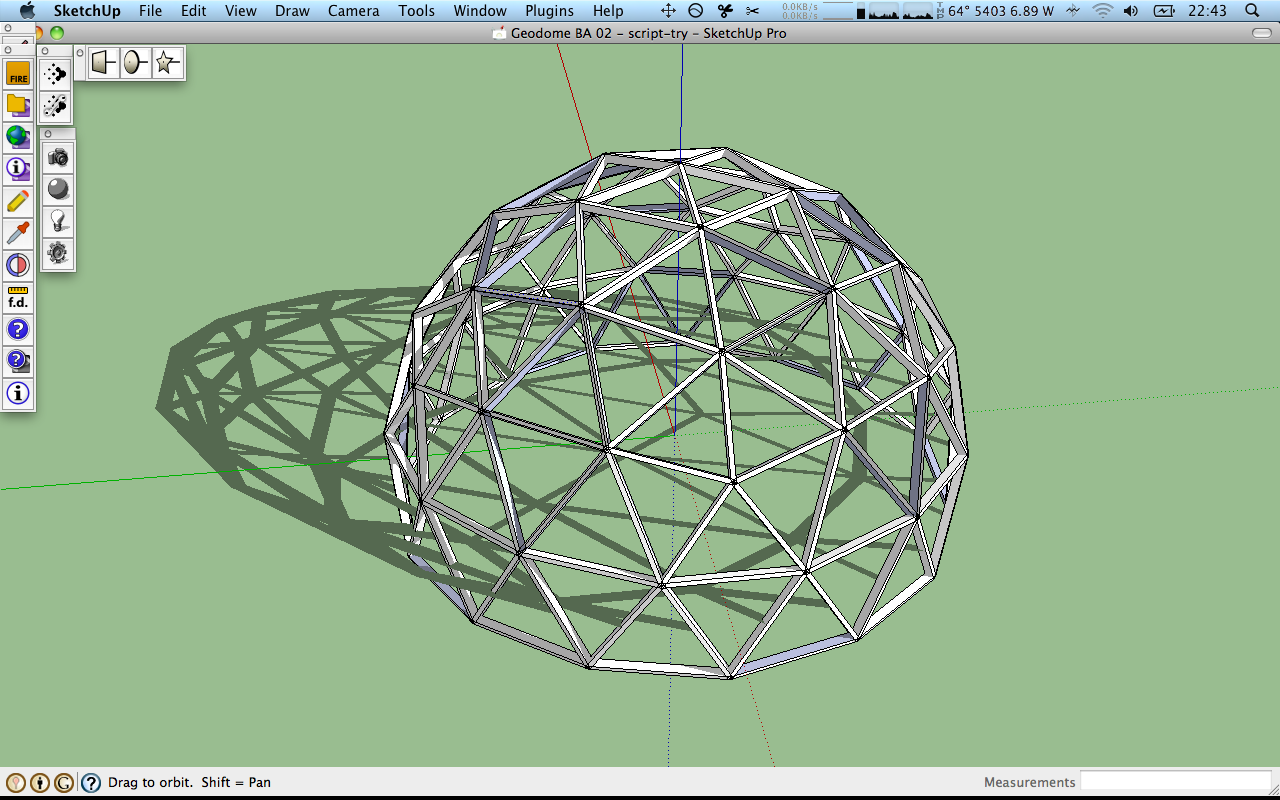
Task: Click the circular slashed icon in menu bar
Action: click(x=696, y=11)
